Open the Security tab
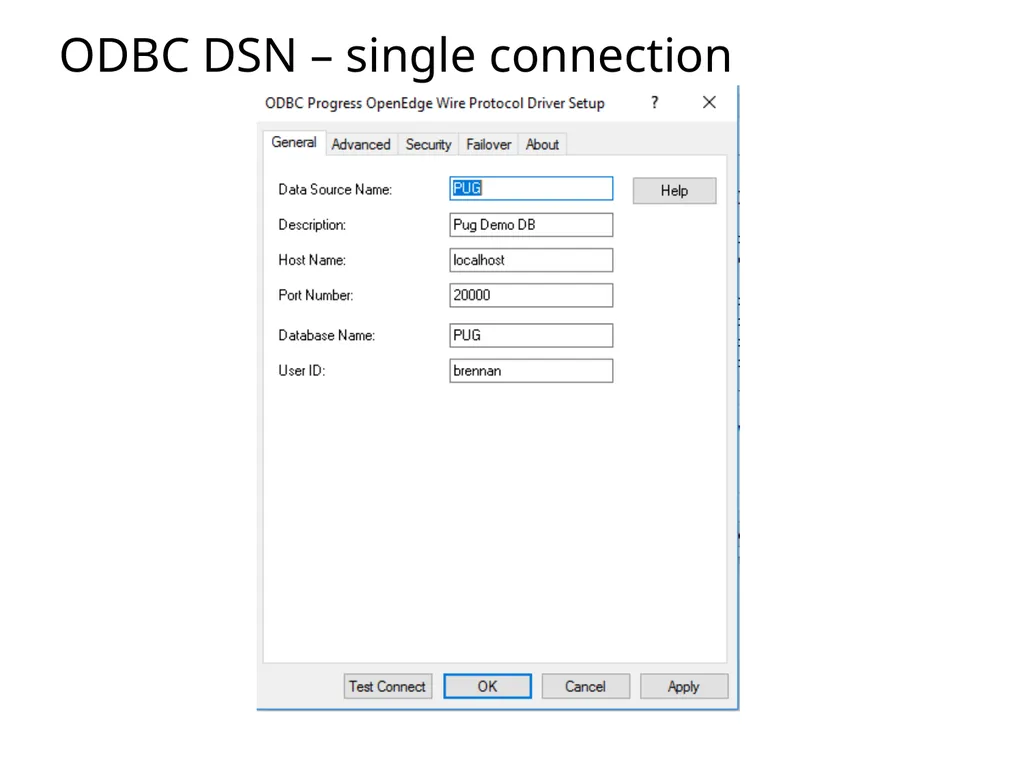Viewport: 1024px width, 768px height. point(428,144)
